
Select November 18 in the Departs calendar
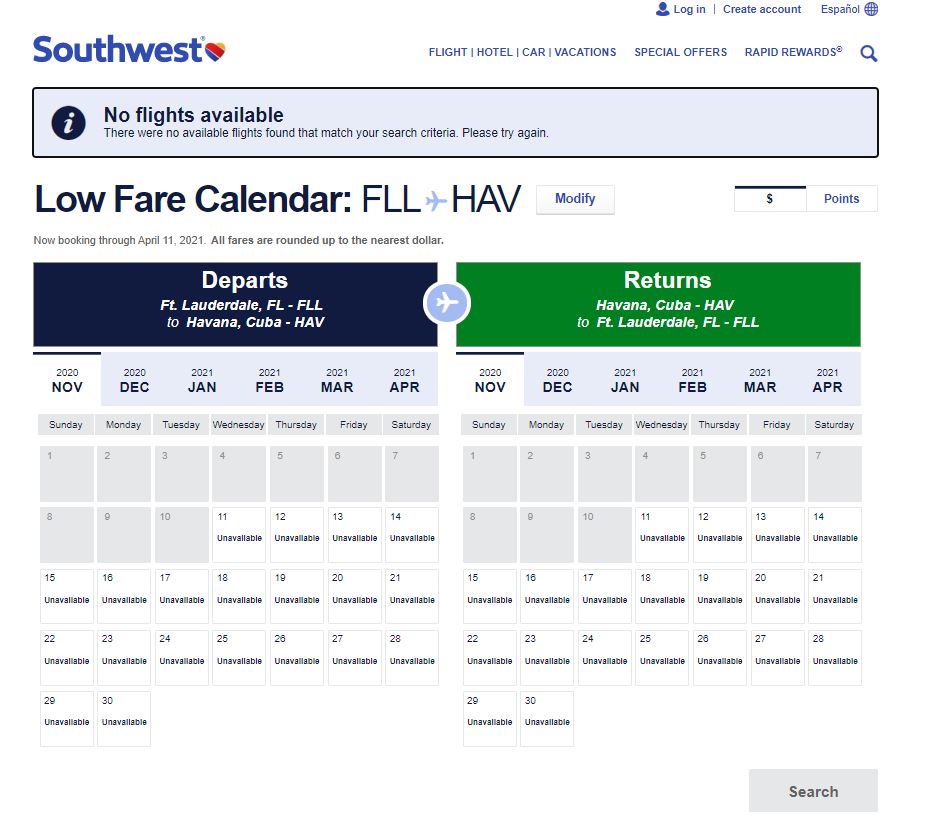239,596
